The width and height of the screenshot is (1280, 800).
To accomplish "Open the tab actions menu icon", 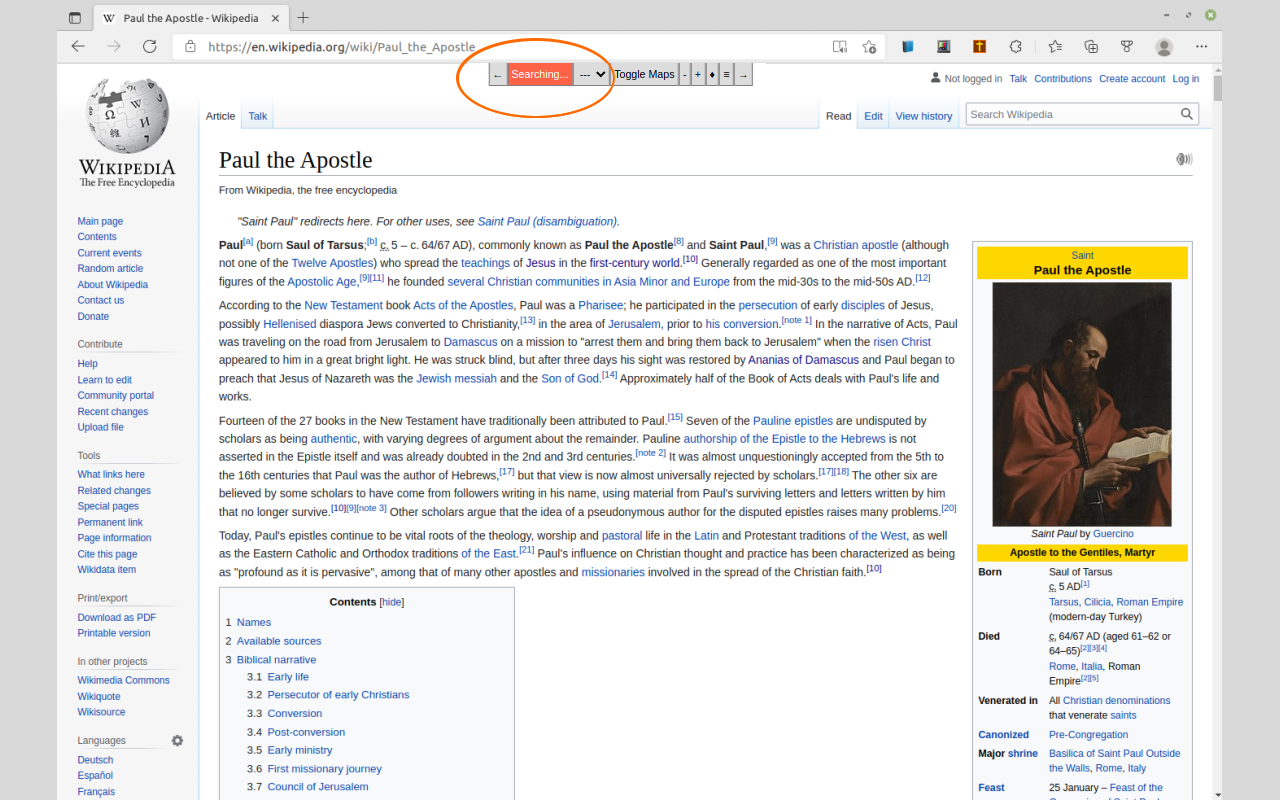I will (75, 17).
